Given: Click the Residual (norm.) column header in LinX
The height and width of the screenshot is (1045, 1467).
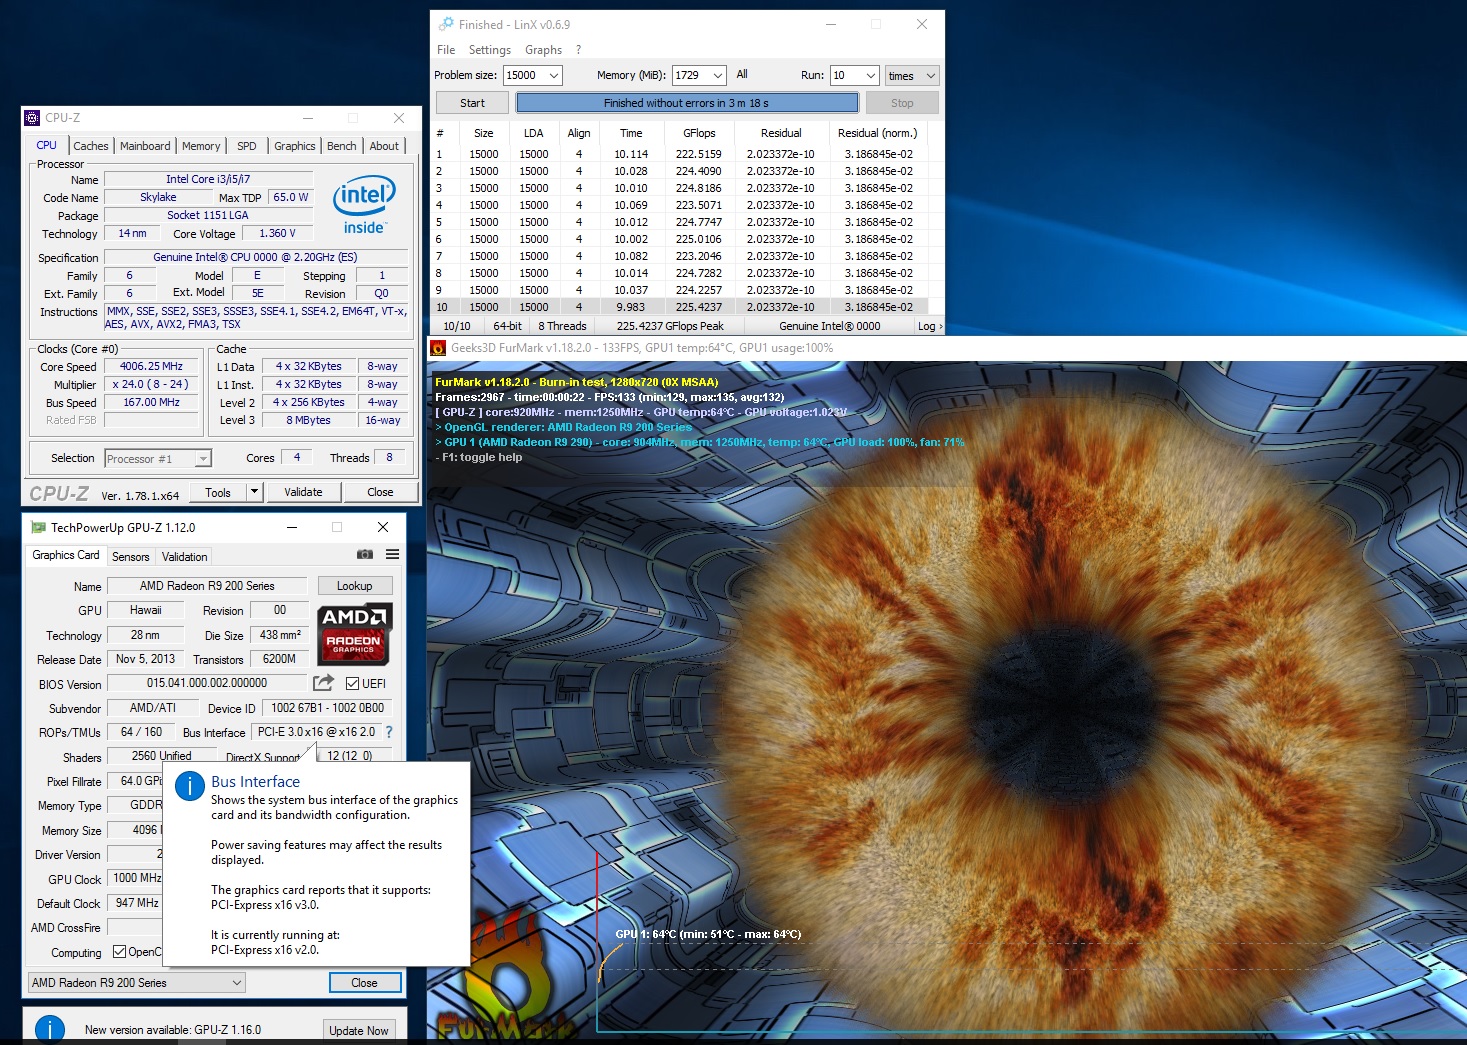Looking at the screenshot, I should pyautogui.click(x=877, y=133).
